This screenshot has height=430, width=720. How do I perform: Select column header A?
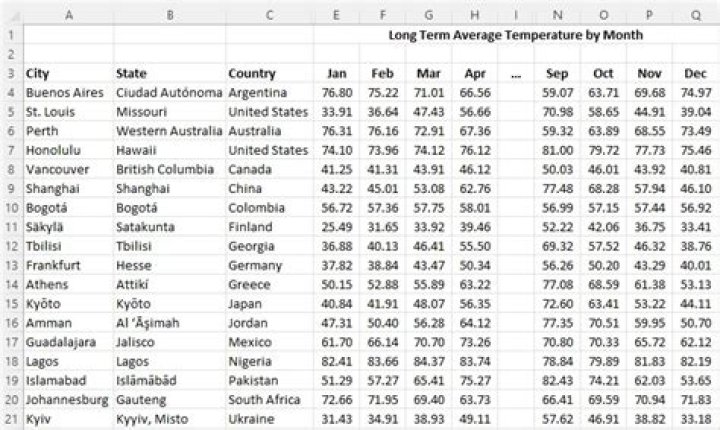click(67, 15)
